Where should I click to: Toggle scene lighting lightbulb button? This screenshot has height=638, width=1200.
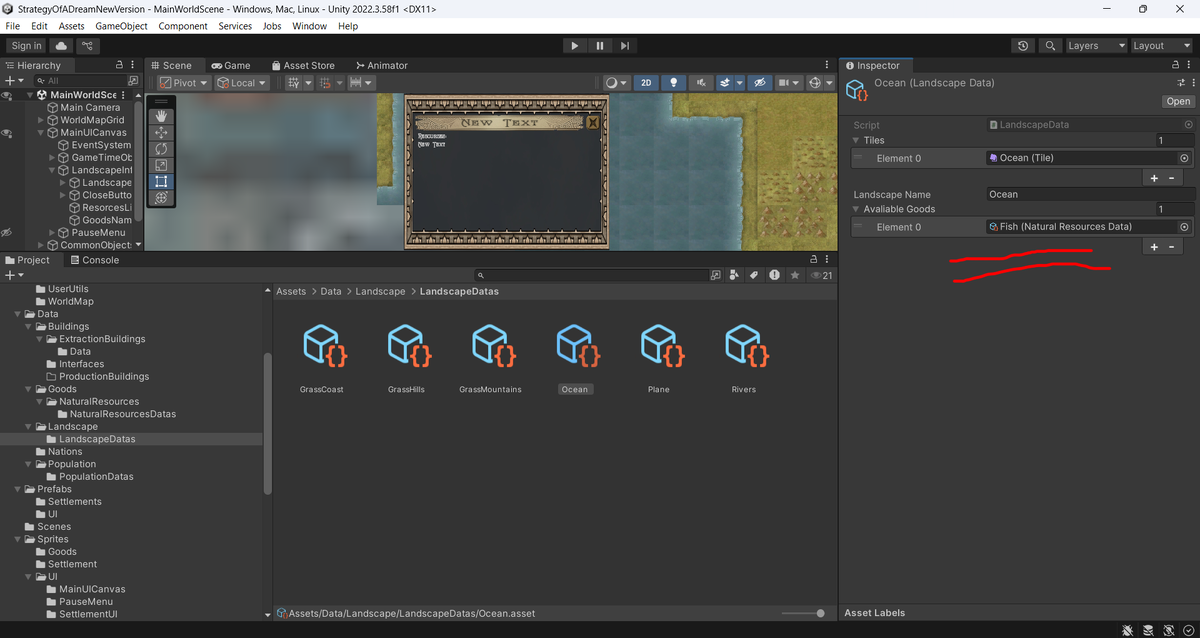point(675,83)
